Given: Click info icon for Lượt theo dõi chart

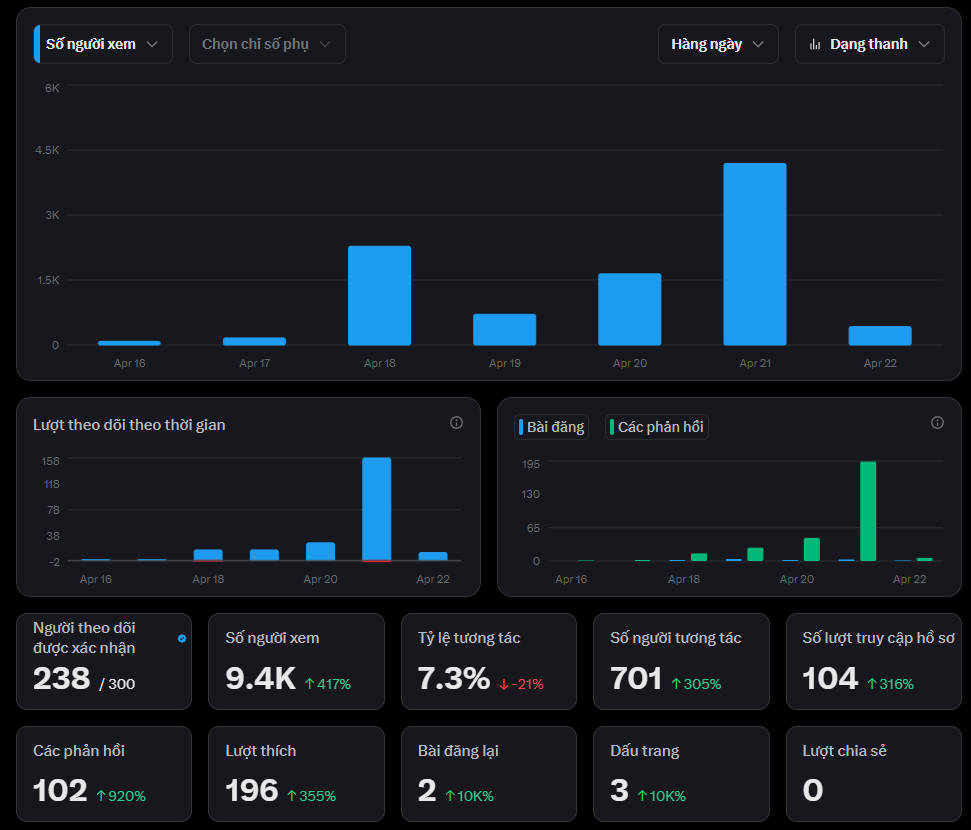Looking at the screenshot, I should pos(456,422).
